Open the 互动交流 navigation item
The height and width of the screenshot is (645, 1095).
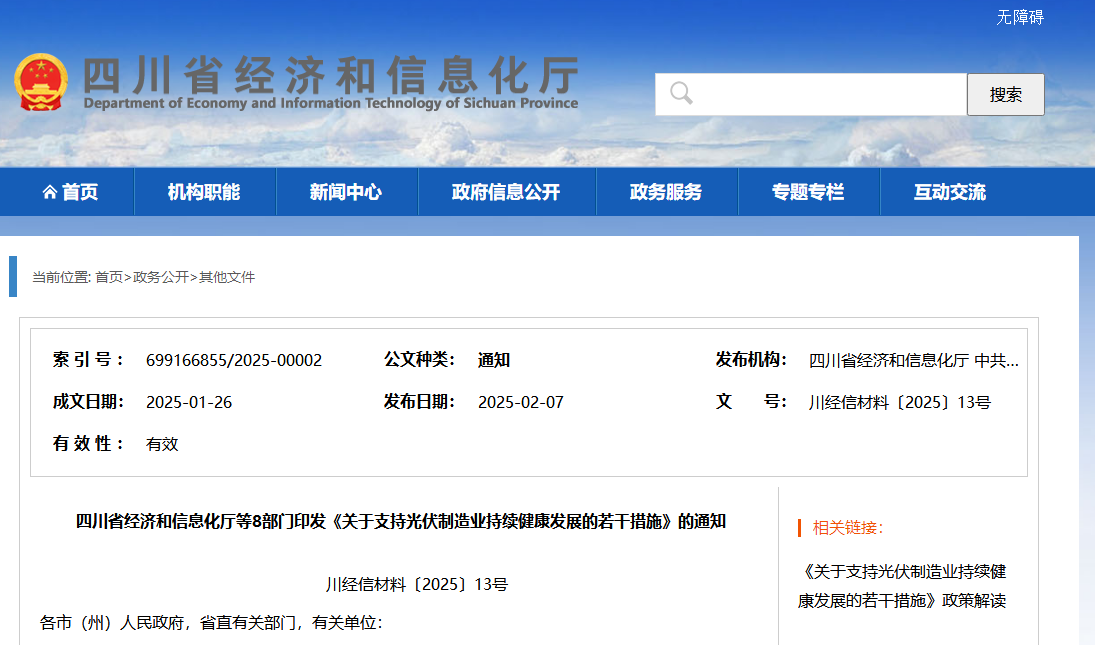950,192
